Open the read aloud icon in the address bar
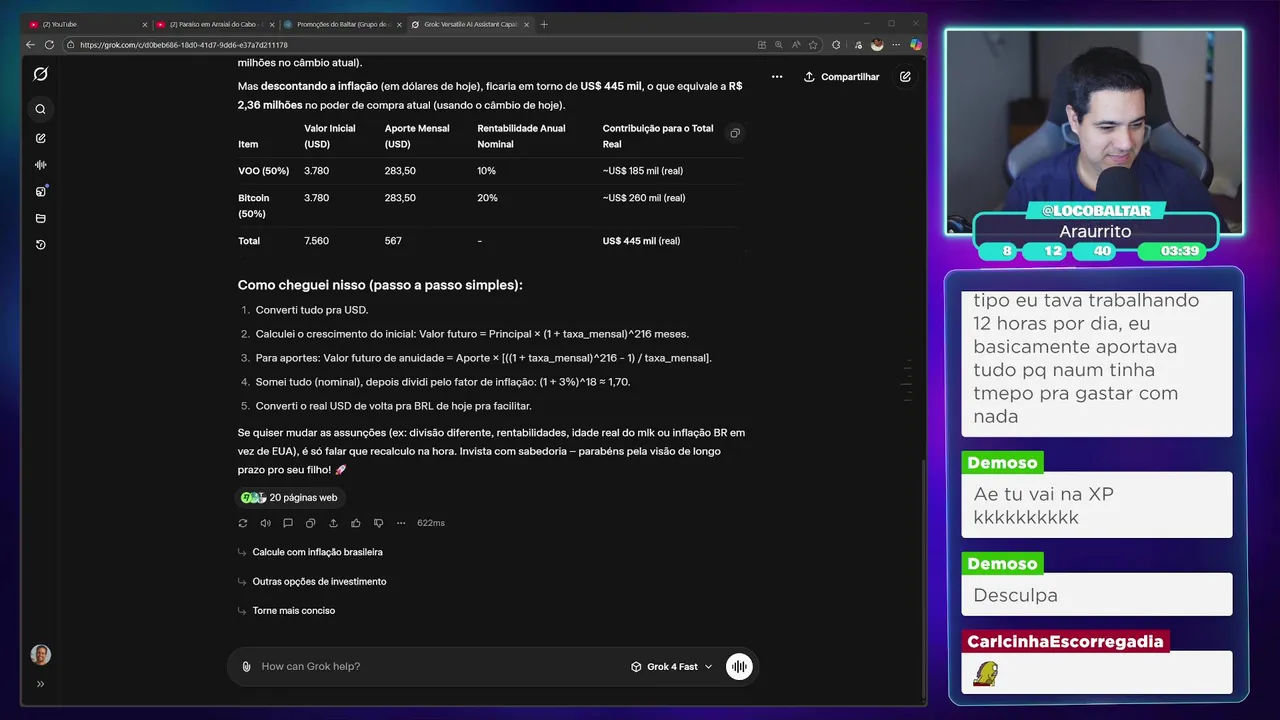 tap(795, 45)
